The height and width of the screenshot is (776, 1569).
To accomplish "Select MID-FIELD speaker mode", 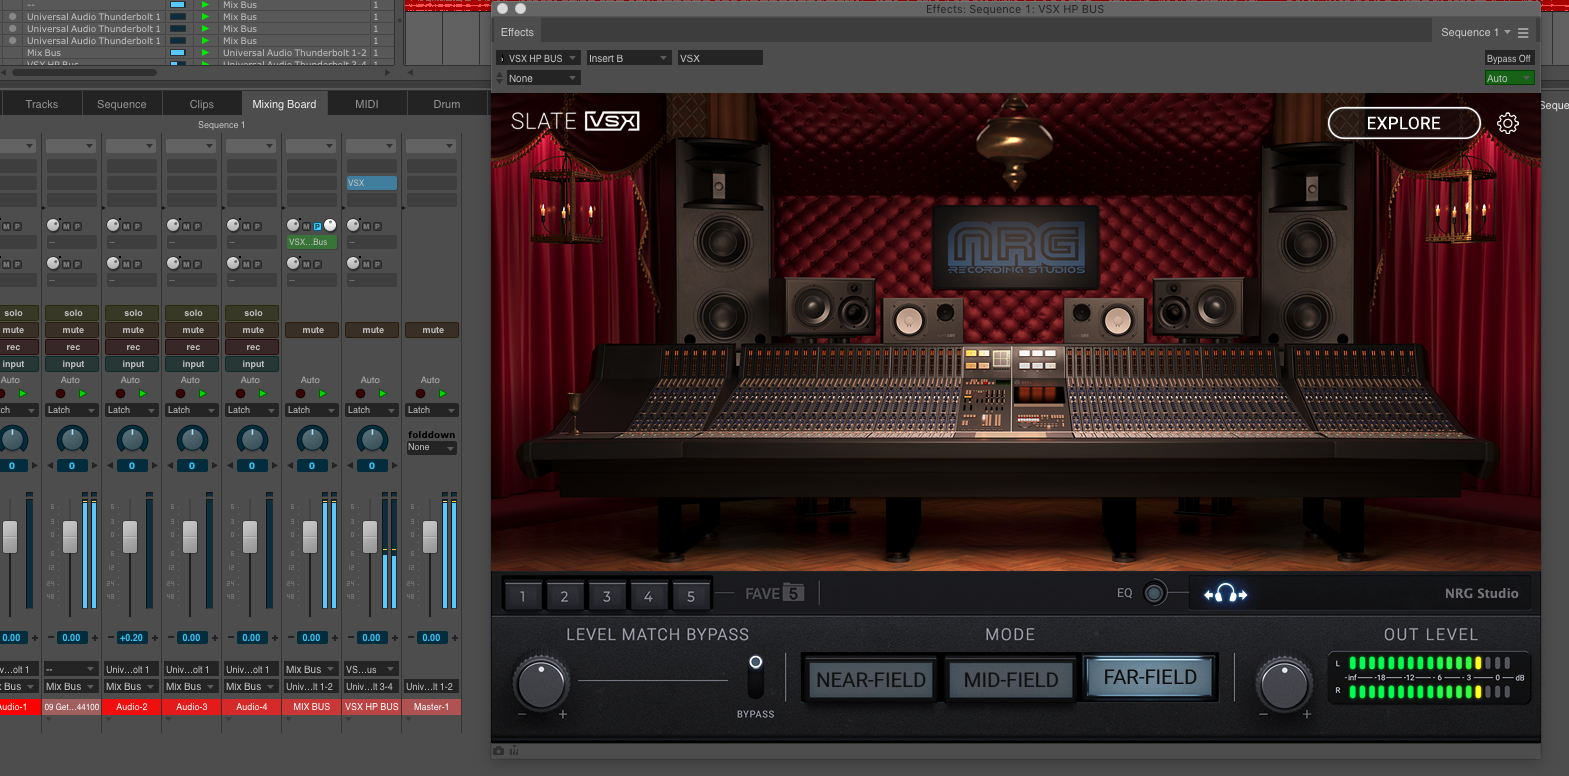I will [1011, 680].
